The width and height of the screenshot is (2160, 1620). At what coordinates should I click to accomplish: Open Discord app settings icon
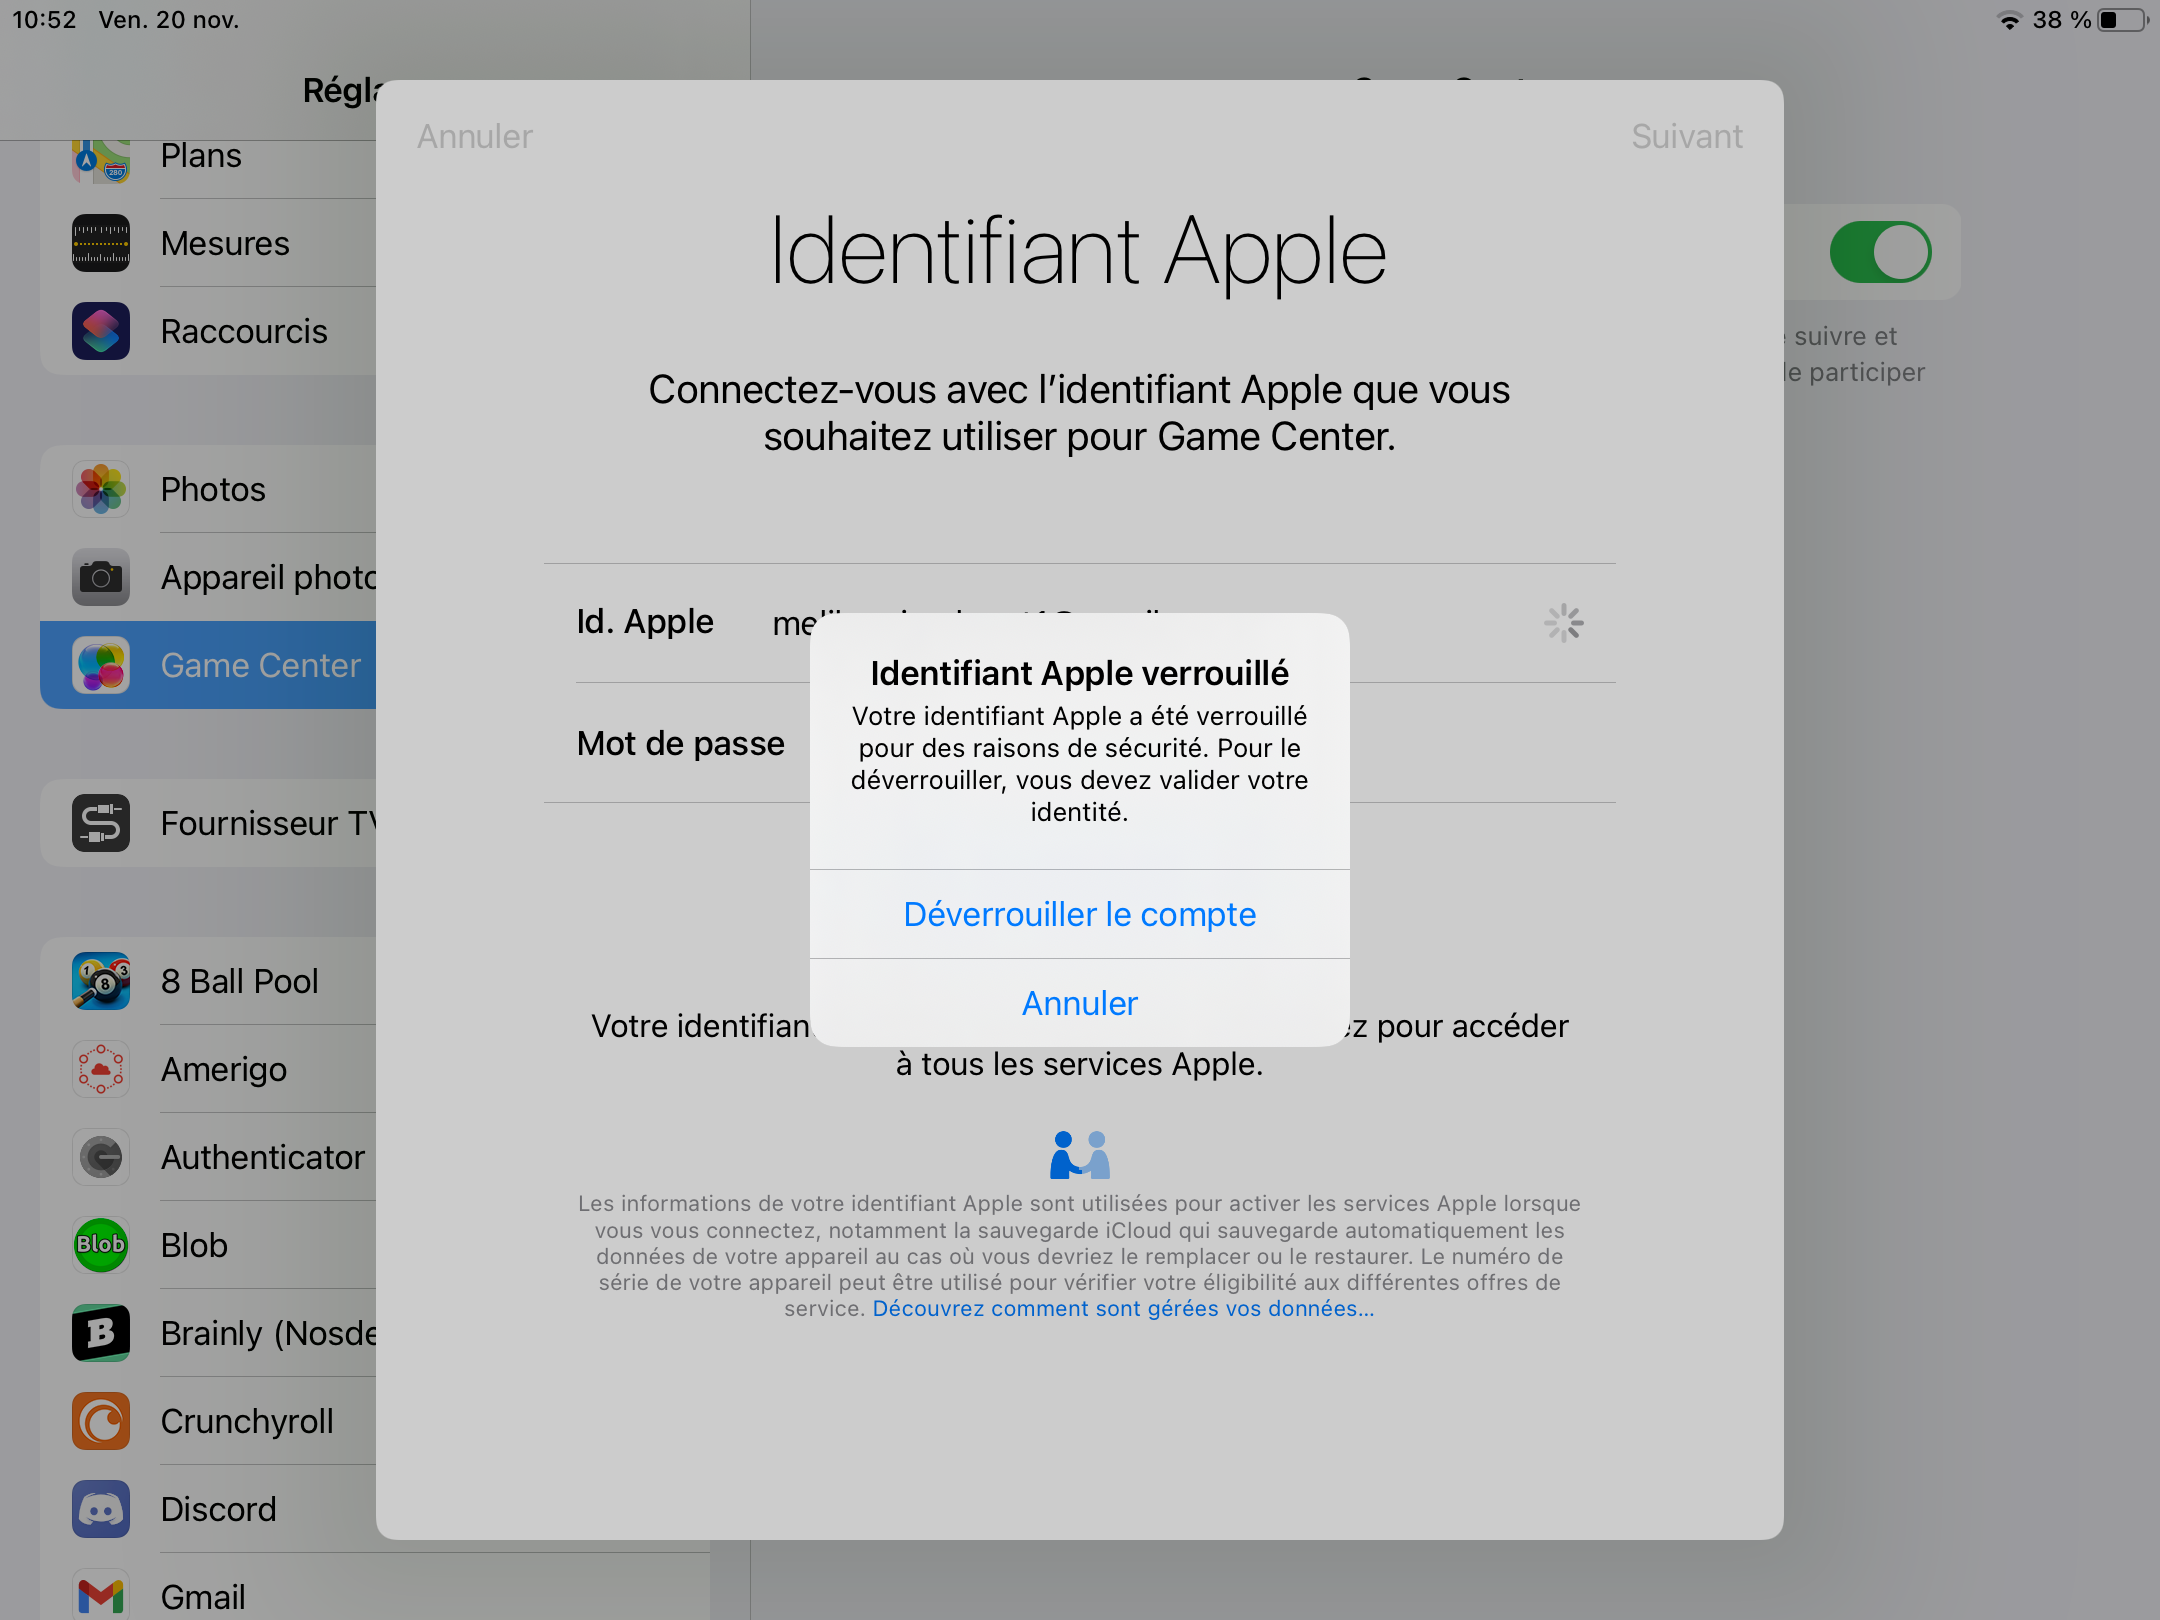[x=101, y=1509]
